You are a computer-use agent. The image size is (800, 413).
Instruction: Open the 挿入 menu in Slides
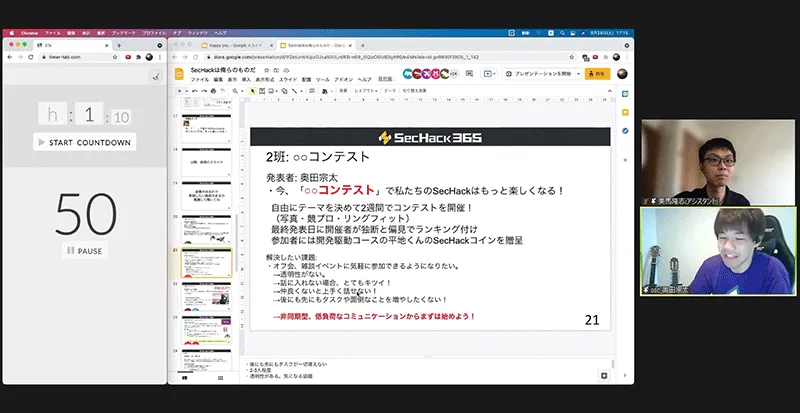tap(246, 80)
